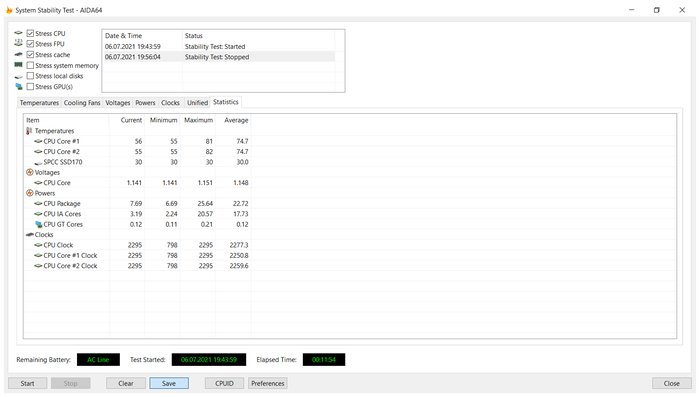Click the CPU Core #1 maximum value 81
Screen dimensions: 700x397
(x=209, y=141)
